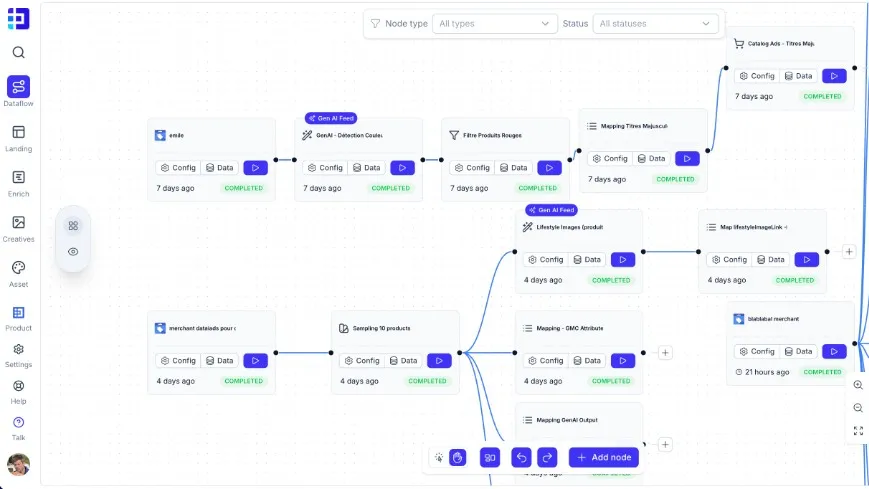The width and height of the screenshot is (869, 489).
Task: Open Config of GenAI - Détection Couleur node
Action: click(325, 167)
